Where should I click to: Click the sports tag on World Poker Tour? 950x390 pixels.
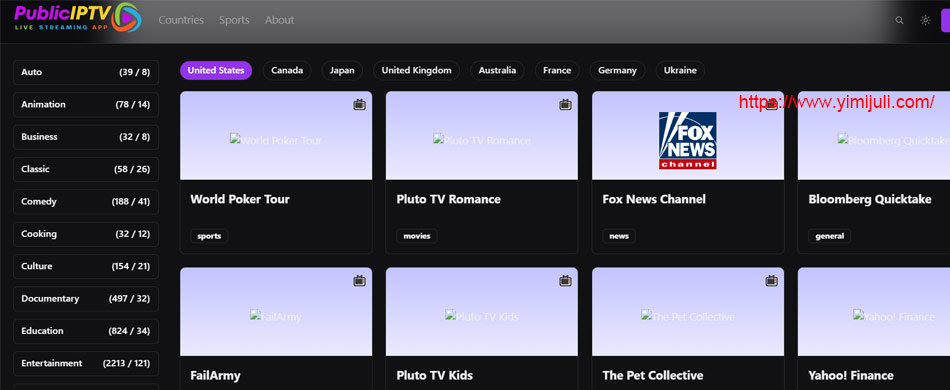click(x=209, y=236)
